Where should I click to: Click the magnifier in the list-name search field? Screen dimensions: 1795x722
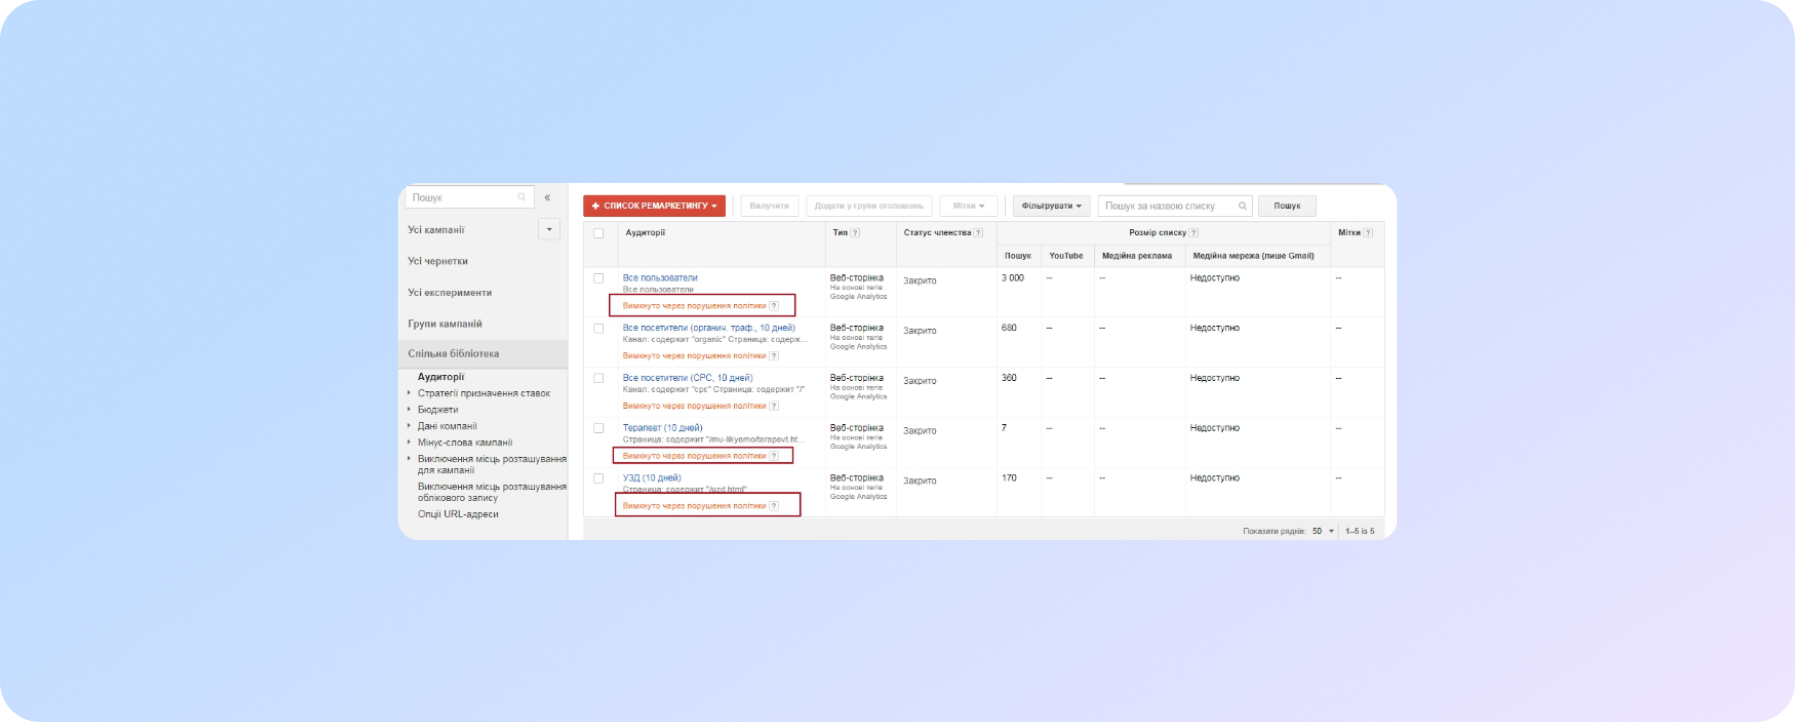click(x=1242, y=206)
